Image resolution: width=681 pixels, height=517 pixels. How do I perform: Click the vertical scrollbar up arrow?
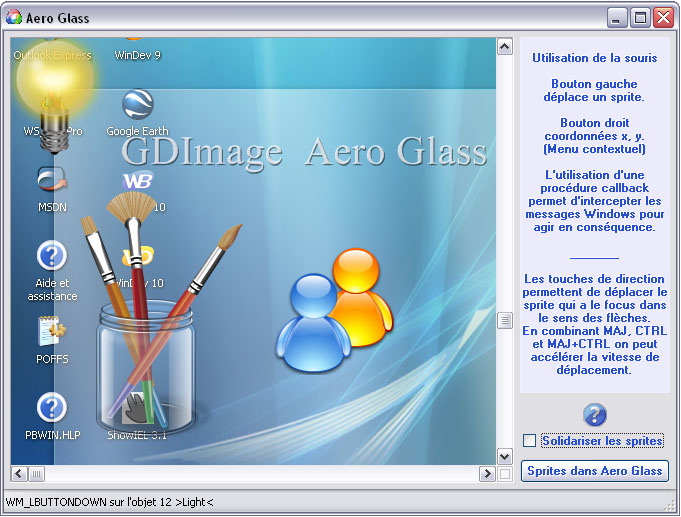pos(504,46)
